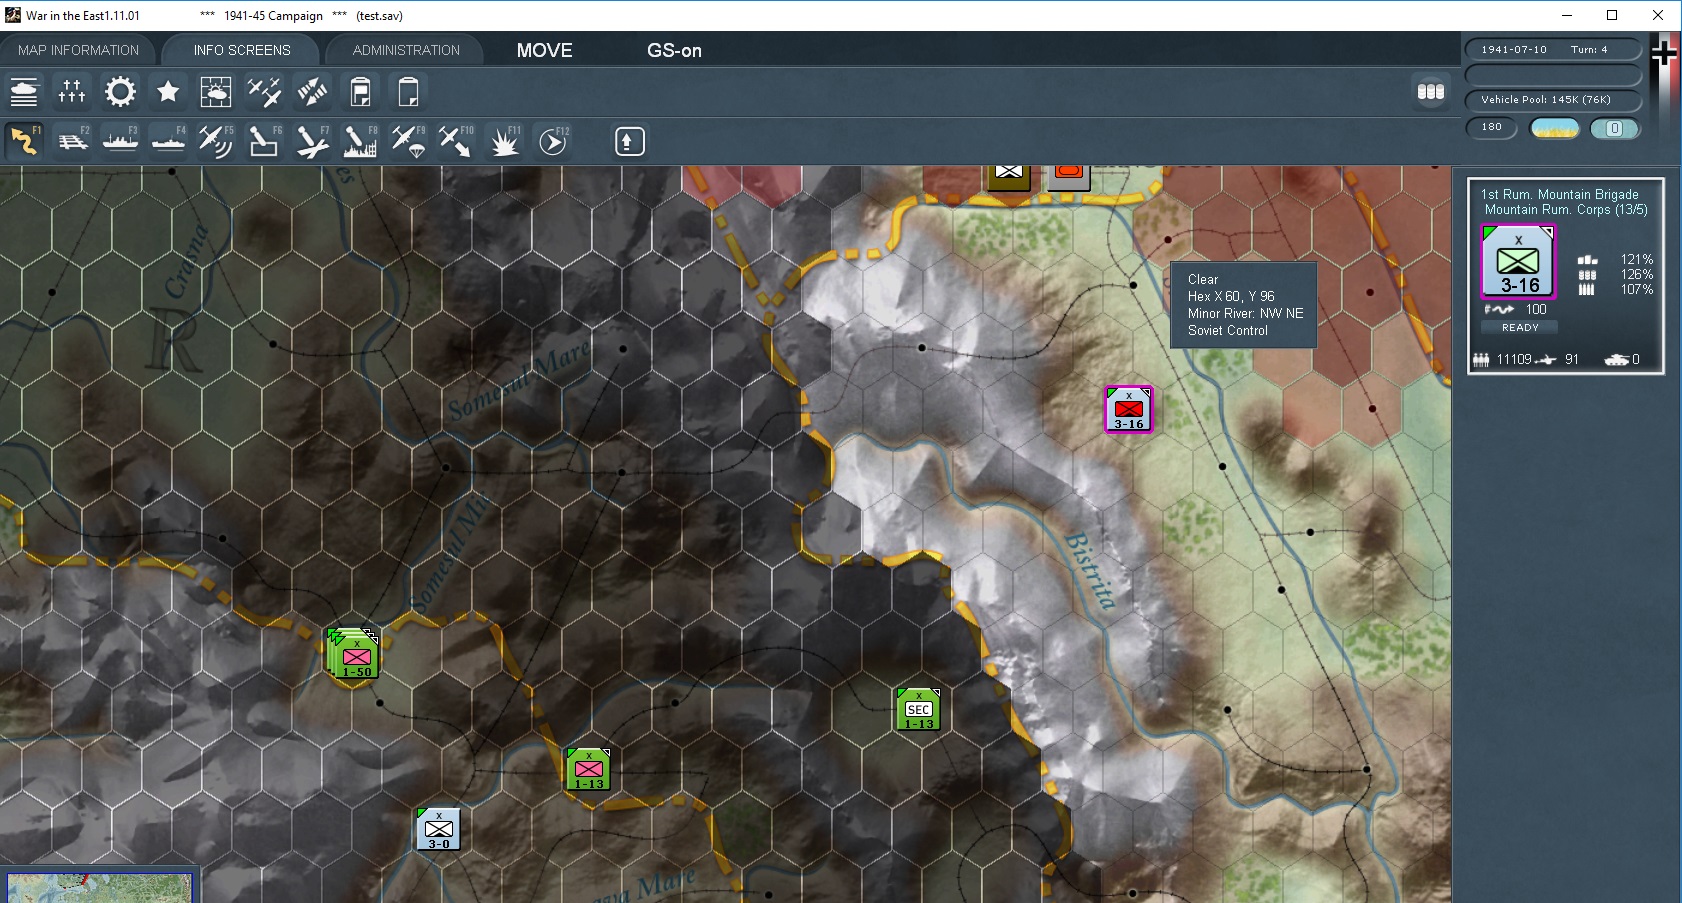
Task: Click the MOVE mode label
Action: pyautogui.click(x=544, y=50)
